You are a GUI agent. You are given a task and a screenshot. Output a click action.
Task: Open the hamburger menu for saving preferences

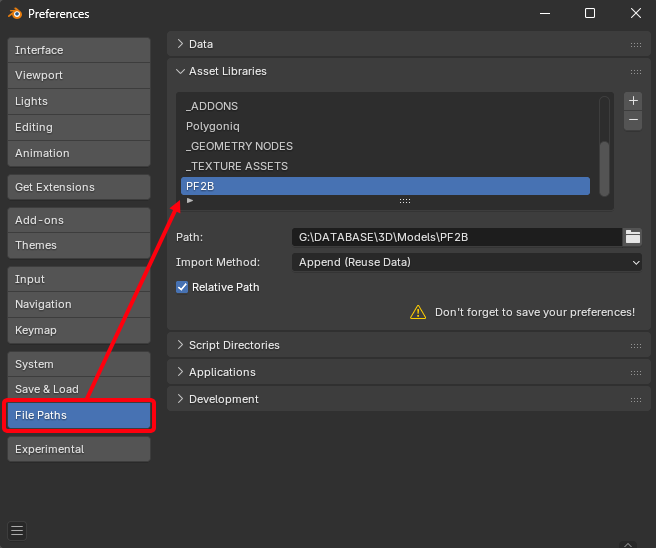coord(17,530)
